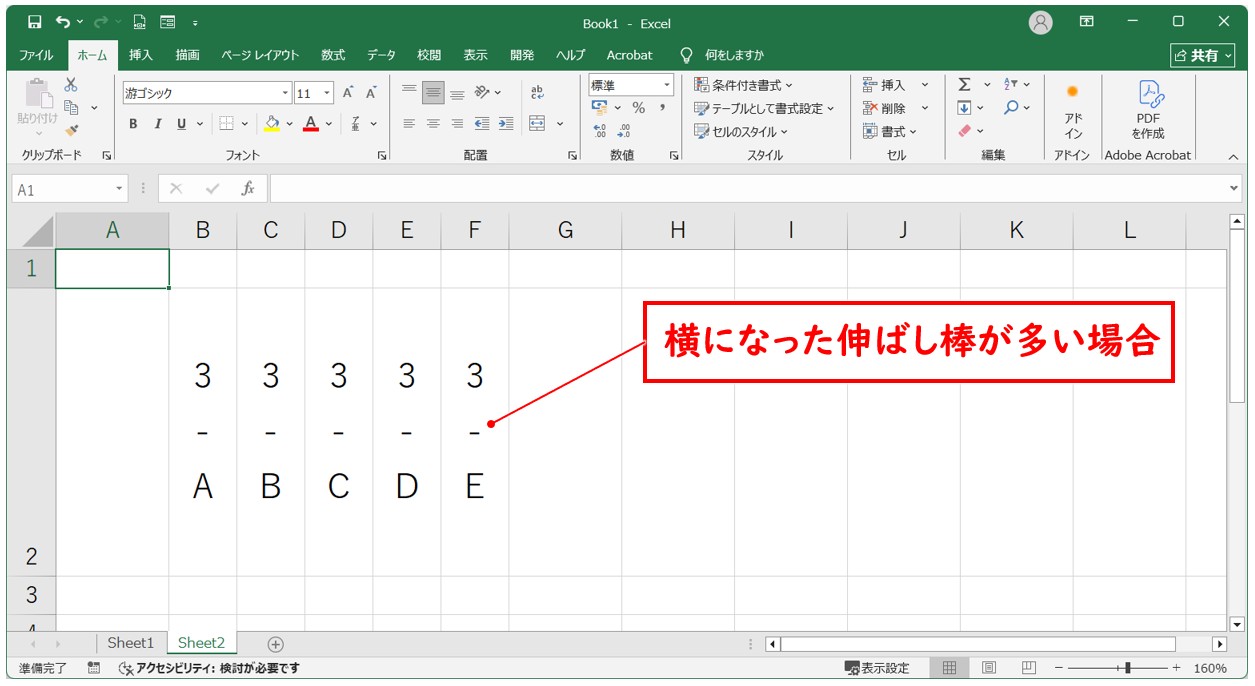Click the Clear eraser icon
Viewport: 1255px width, 686px height.
[x=964, y=131]
